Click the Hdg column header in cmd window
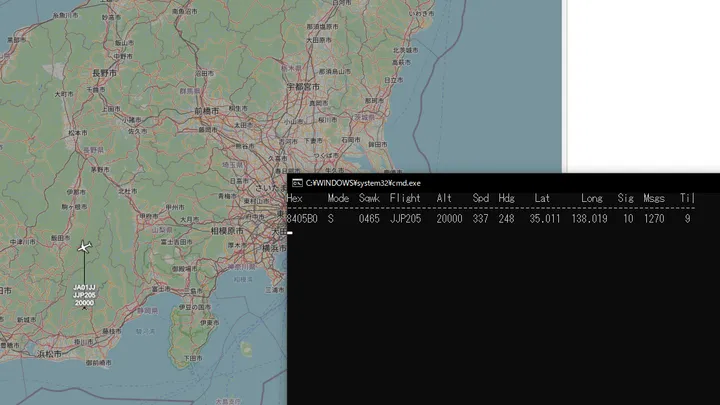This screenshot has height=405, width=720. click(x=506, y=198)
